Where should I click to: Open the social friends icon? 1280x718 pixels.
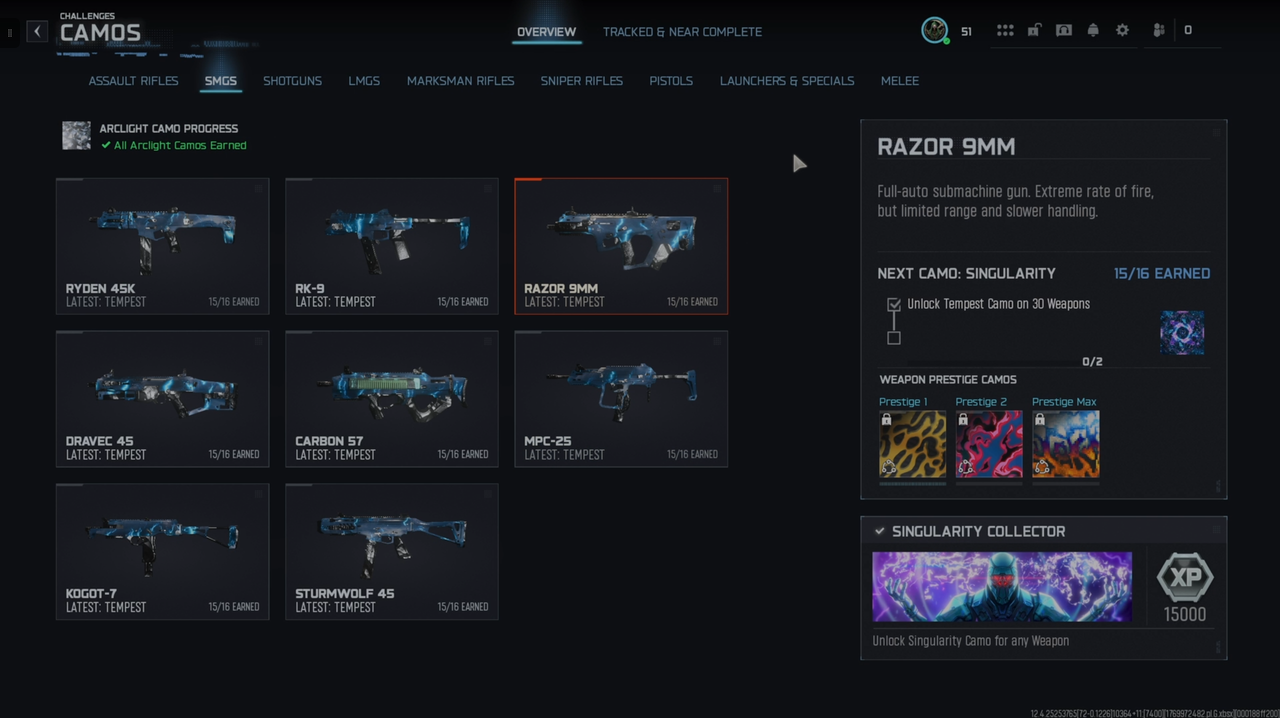(1159, 30)
